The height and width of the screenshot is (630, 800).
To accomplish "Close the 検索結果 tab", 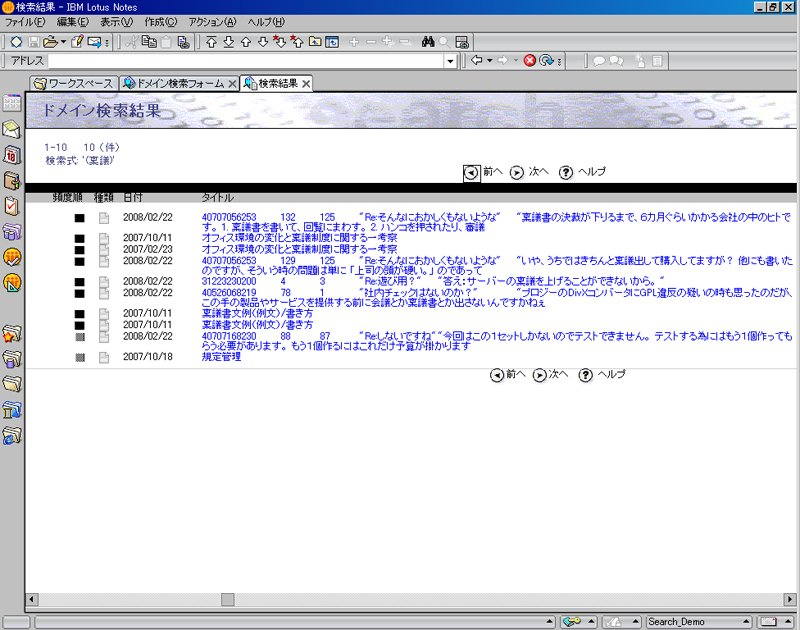I will (306, 84).
